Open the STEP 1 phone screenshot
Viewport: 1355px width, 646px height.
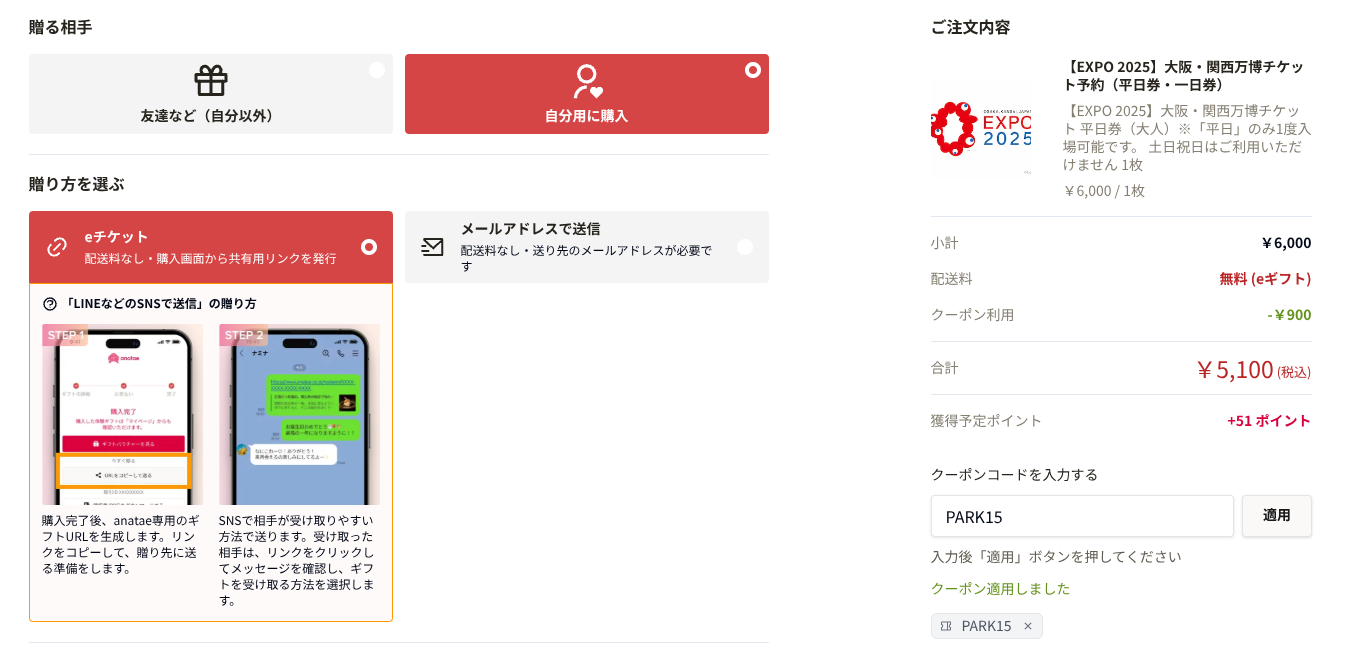point(122,414)
